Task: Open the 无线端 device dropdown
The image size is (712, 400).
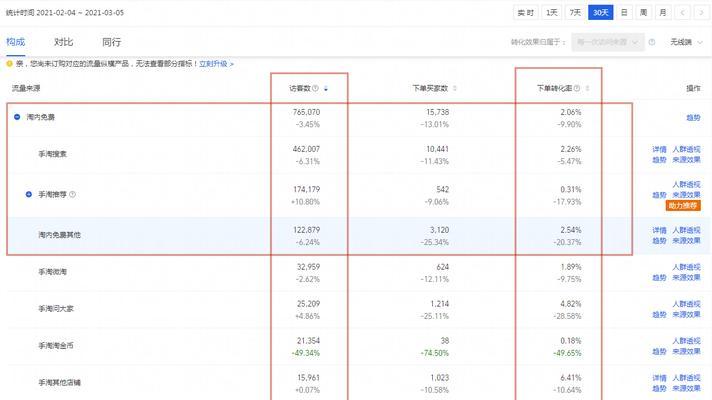Action: tap(686, 42)
